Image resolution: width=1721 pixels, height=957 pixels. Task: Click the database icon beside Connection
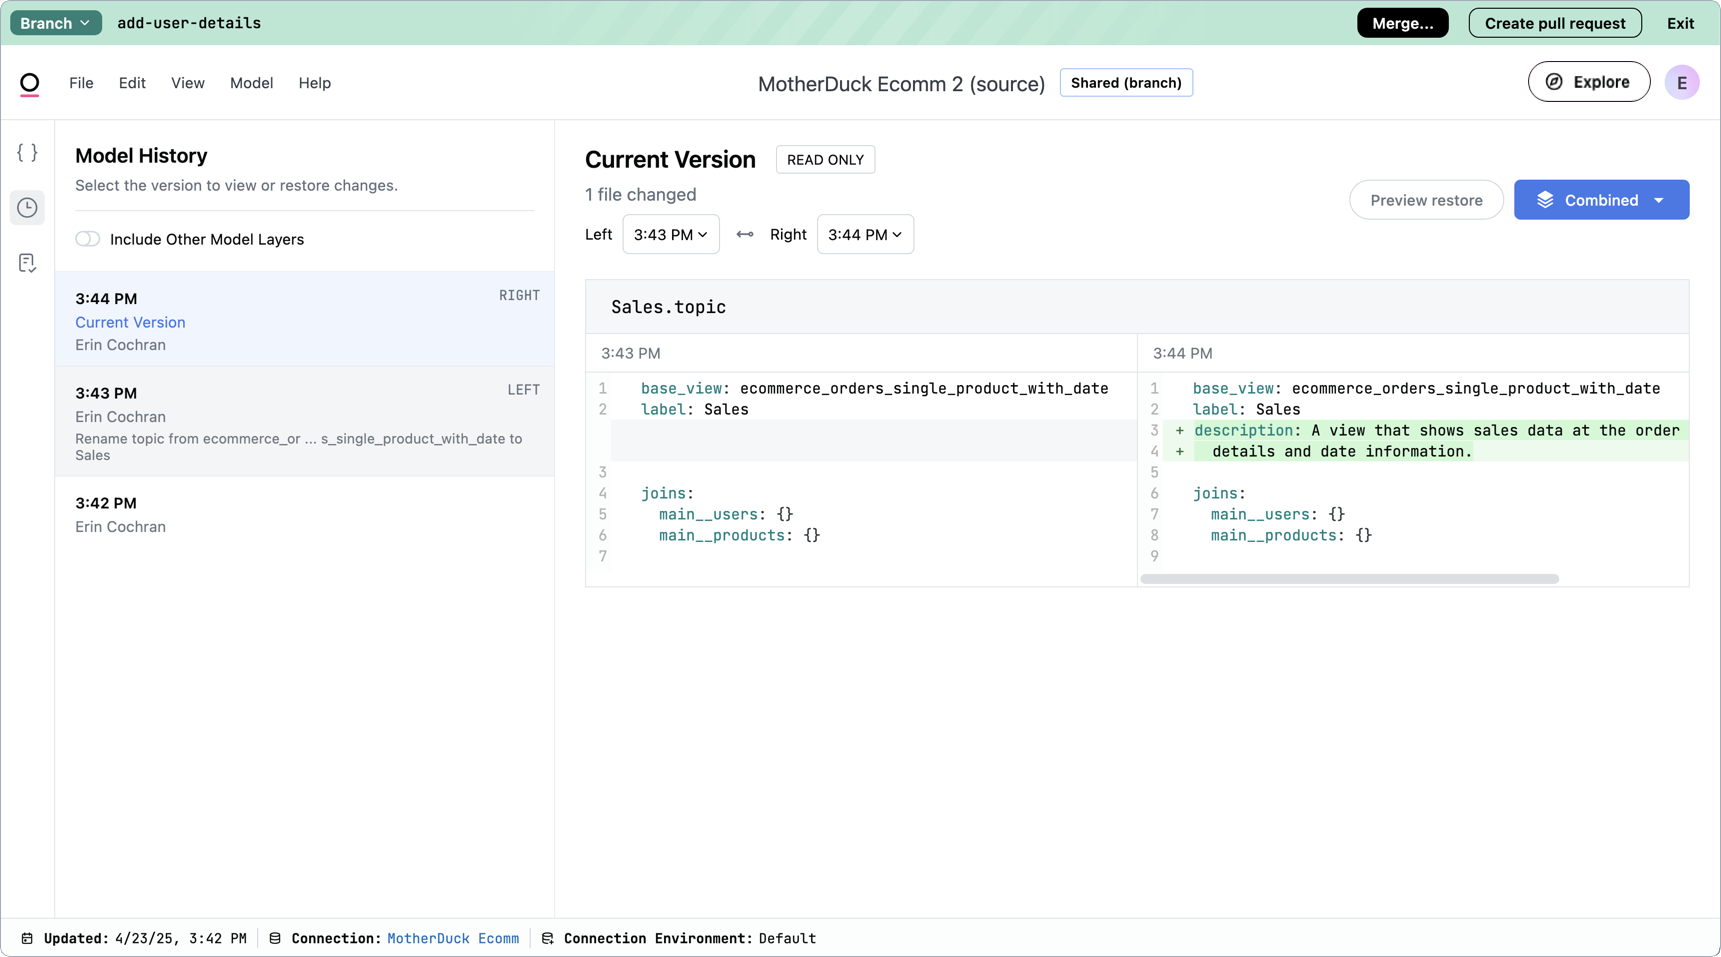275,938
